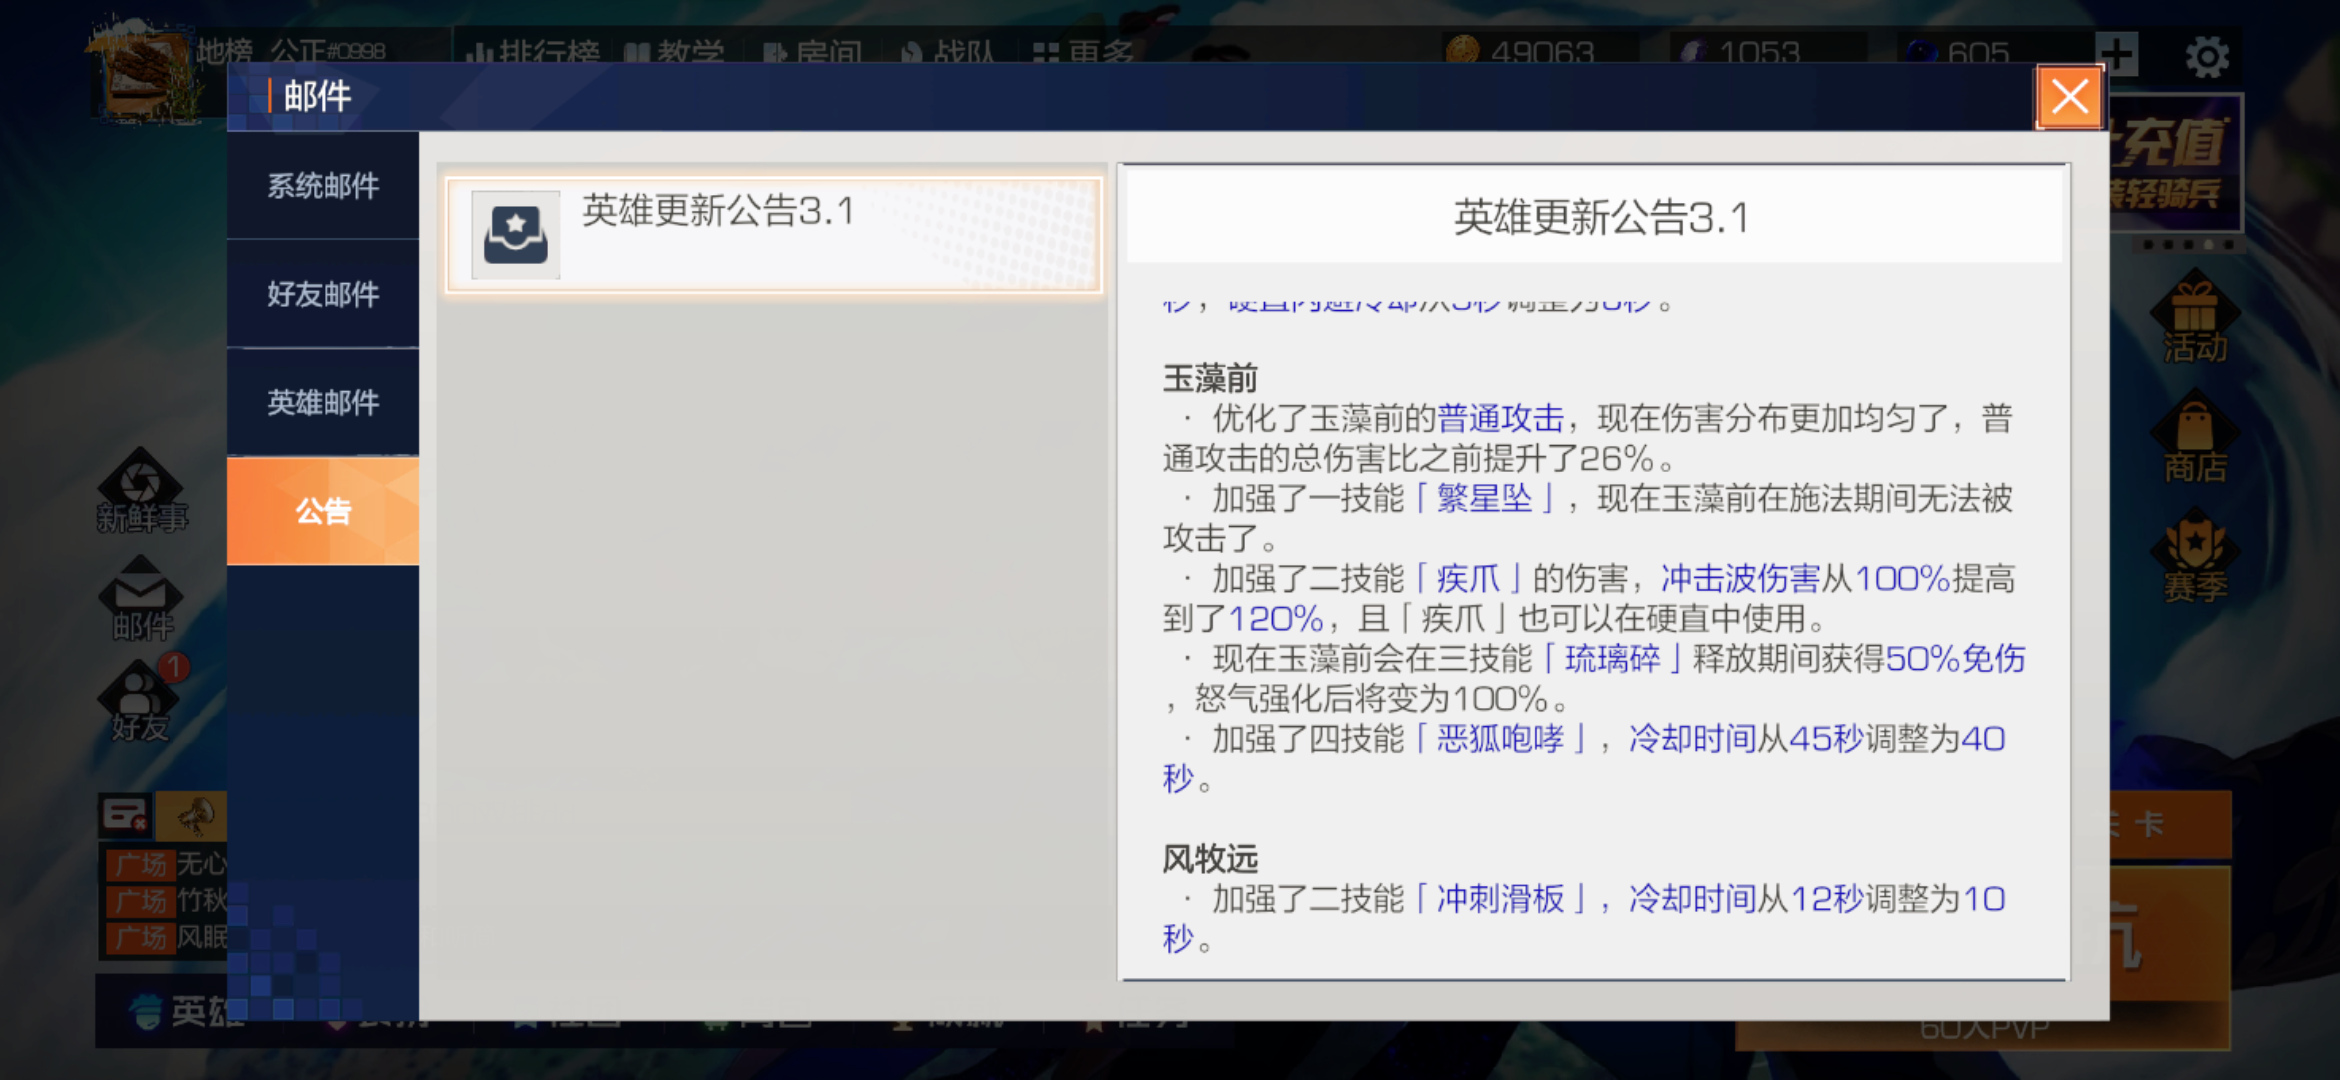The height and width of the screenshot is (1080, 2340).
Task: Open the 排行榜 leaderboard menu
Action: point(533,52)
